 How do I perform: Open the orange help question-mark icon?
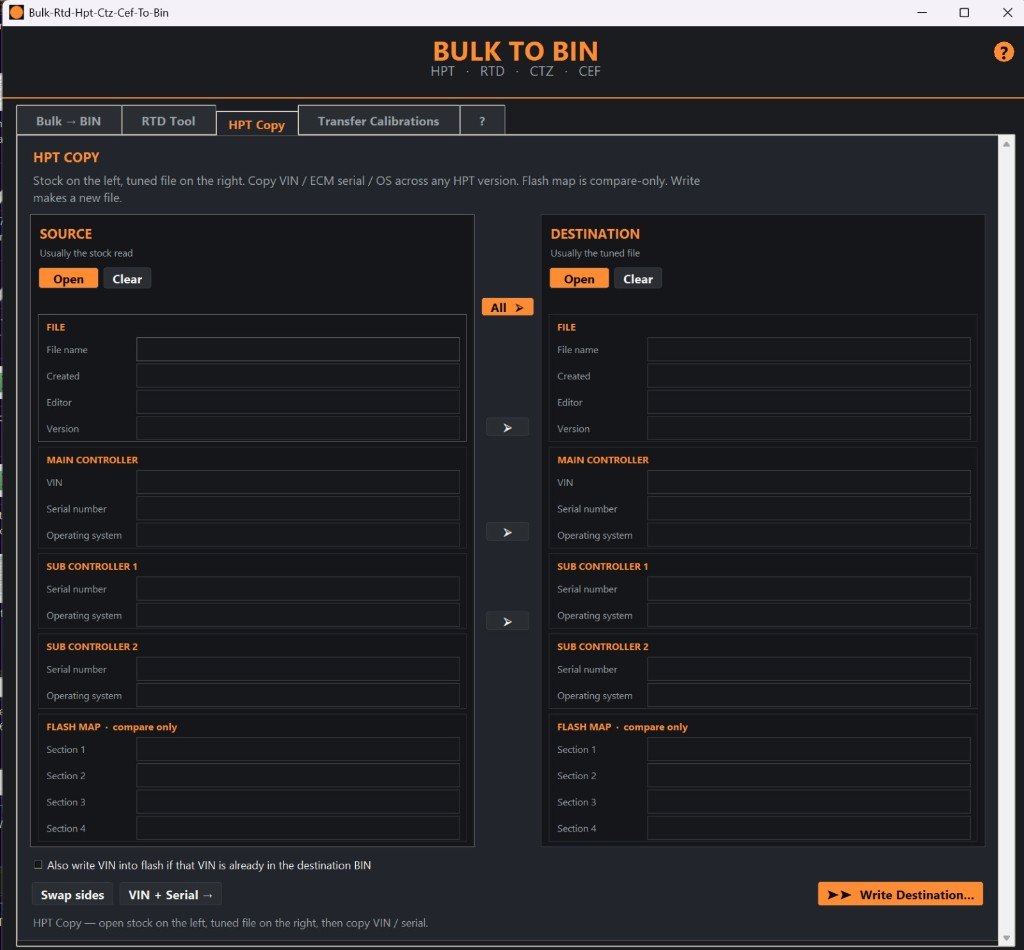[1003, 52]
